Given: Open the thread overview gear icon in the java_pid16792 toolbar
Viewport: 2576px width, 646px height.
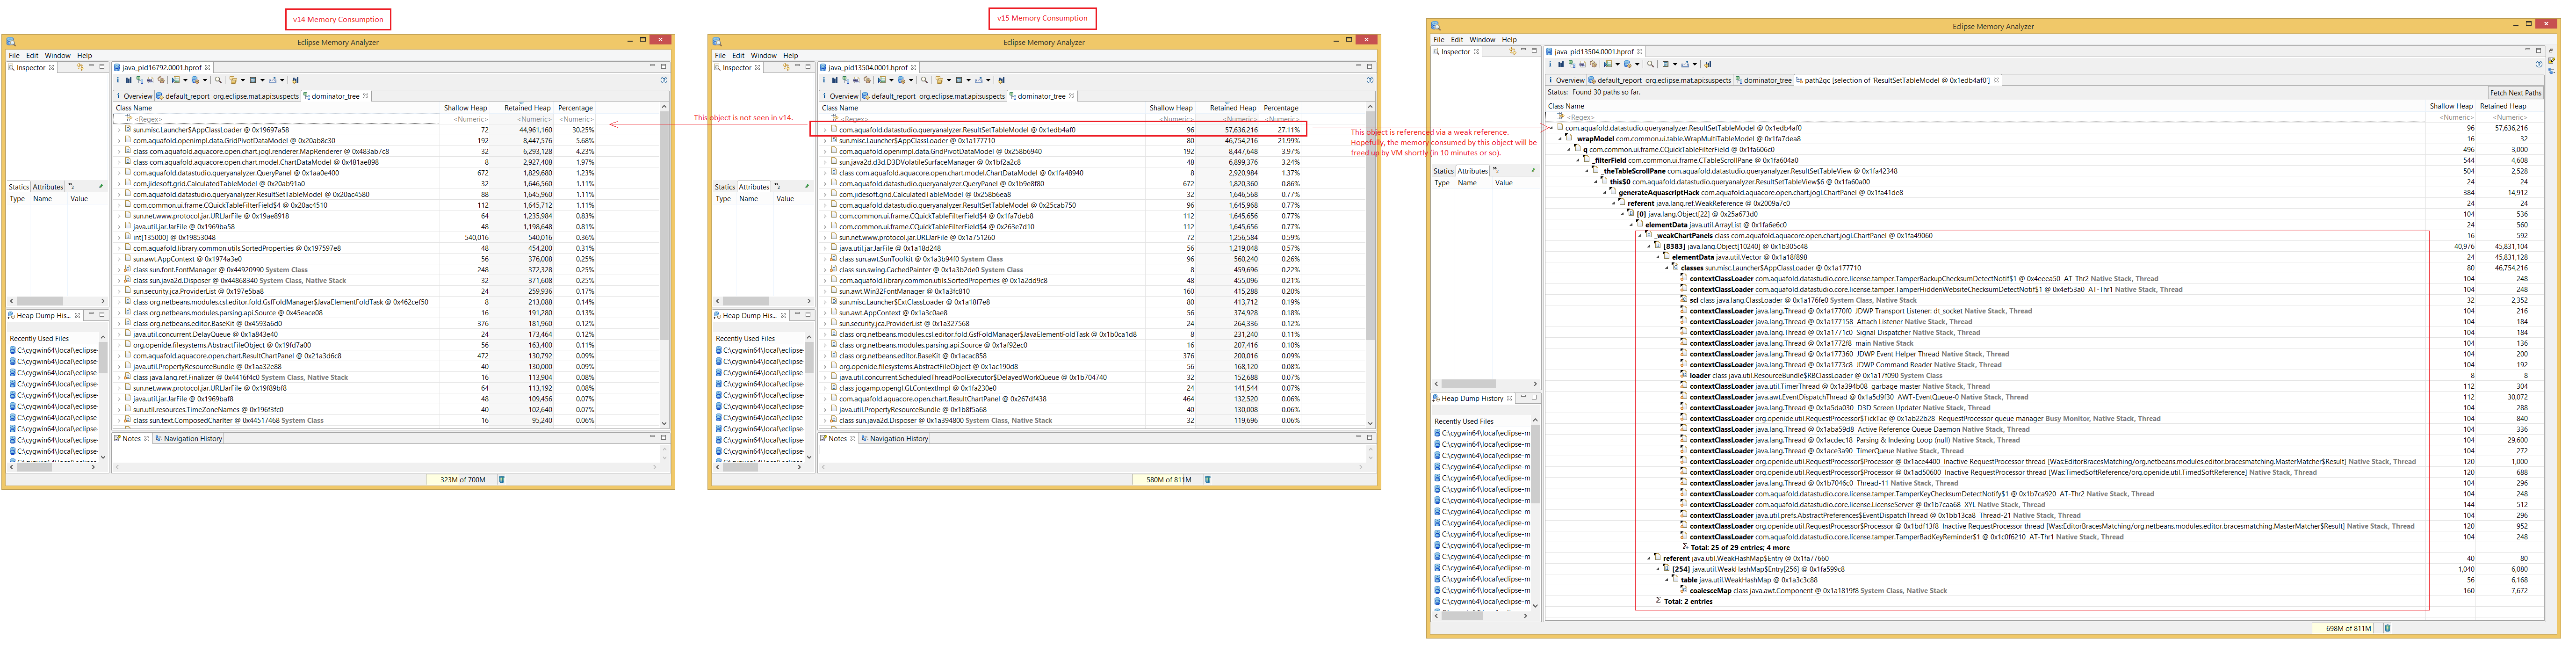Looking at the screenshot, I should pyautogui.click(x=161, y=80).
